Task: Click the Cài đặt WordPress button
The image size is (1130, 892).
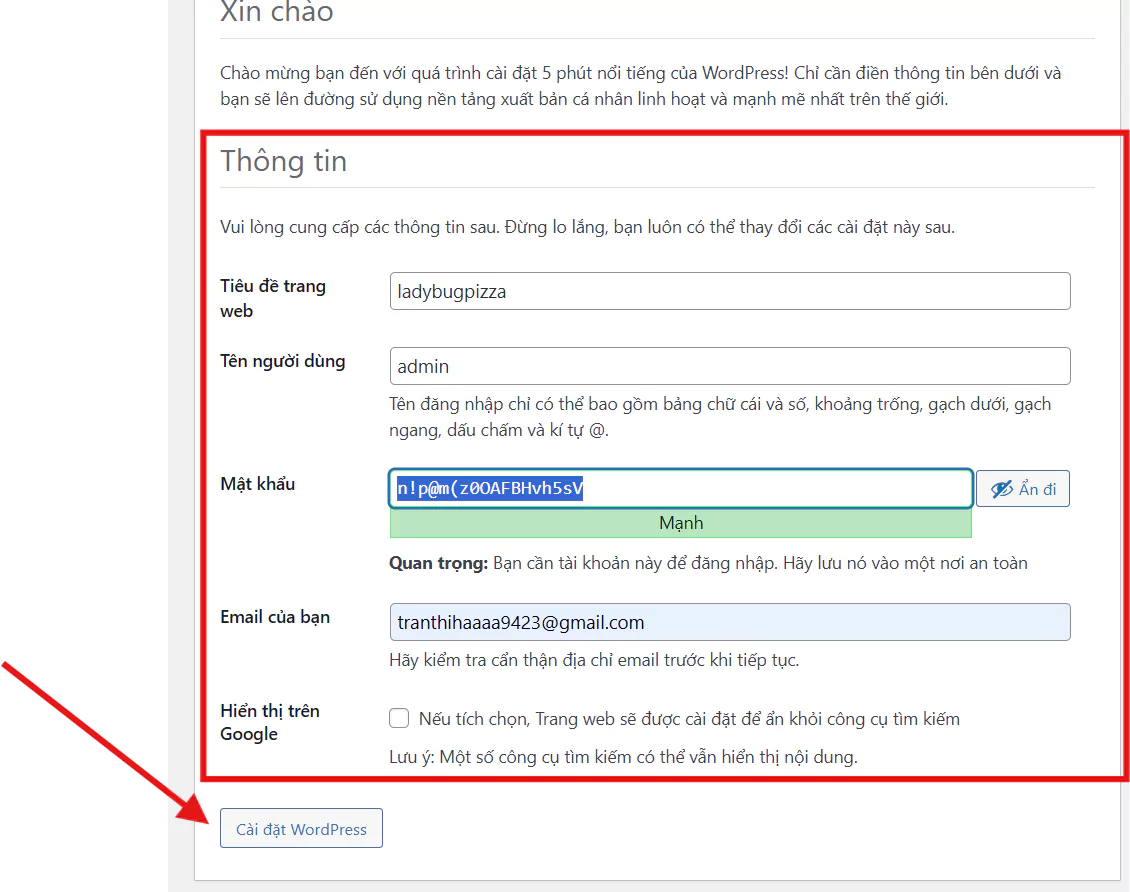Action: 301,829
